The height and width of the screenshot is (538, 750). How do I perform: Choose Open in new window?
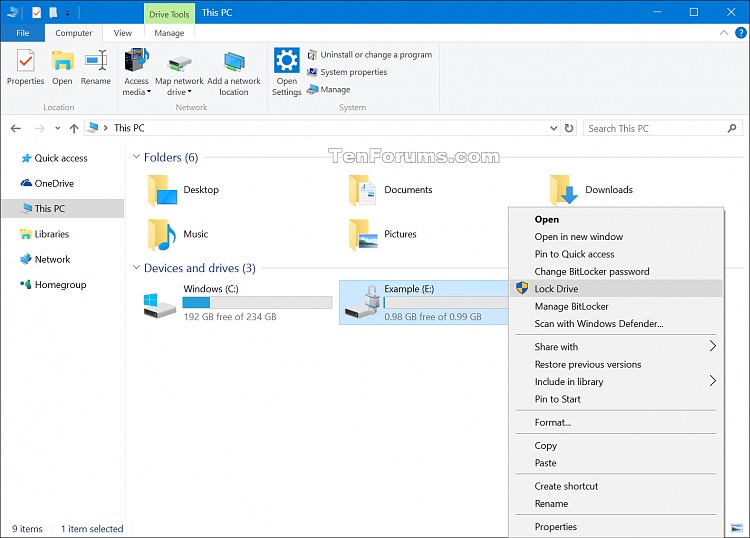click(x=617, y=237)
